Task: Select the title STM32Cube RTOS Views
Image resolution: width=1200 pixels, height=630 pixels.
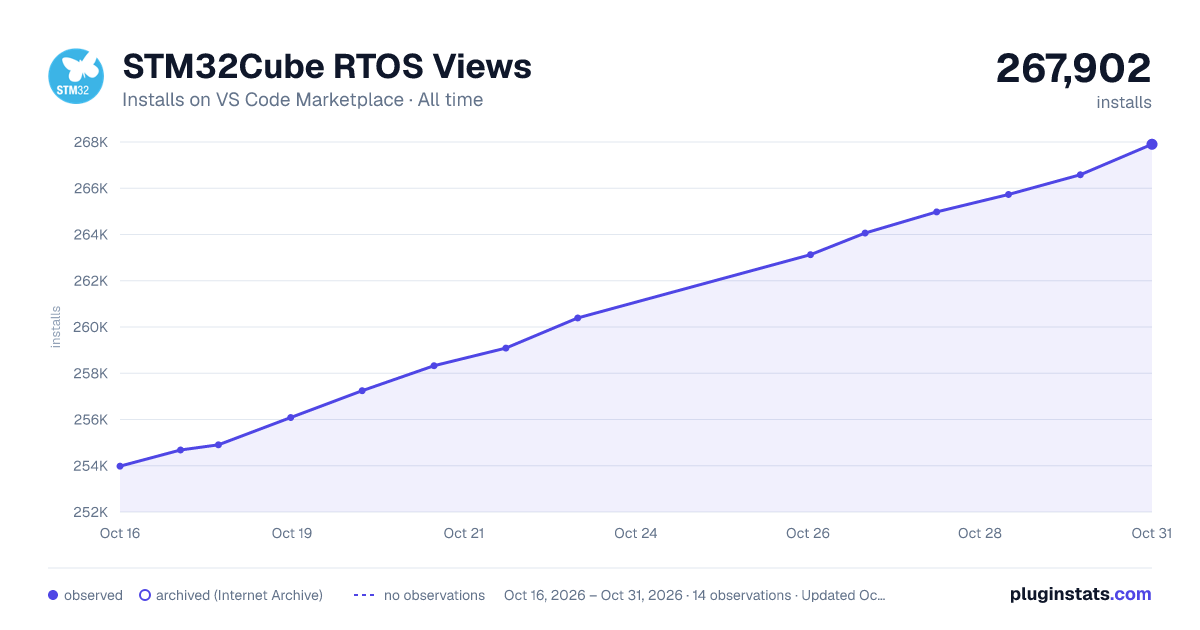Action: click(x=327, y=67)
